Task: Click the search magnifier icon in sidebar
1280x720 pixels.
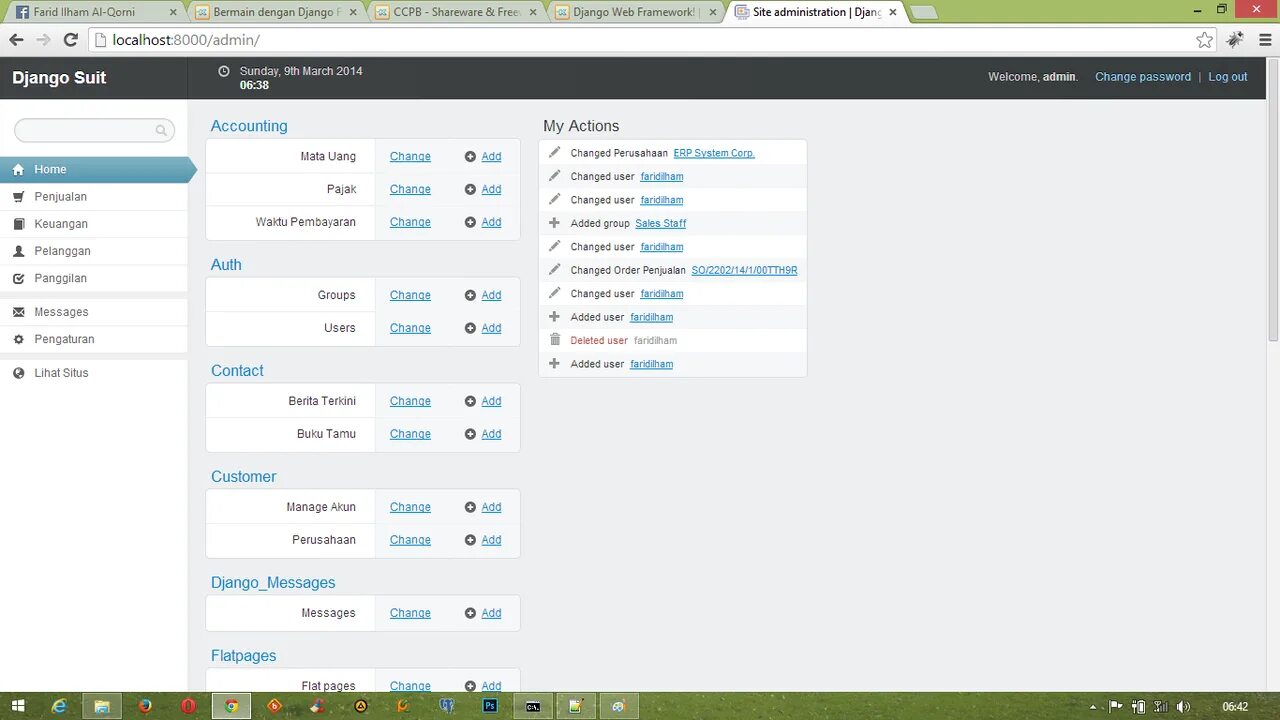Action: pos(161,130)
